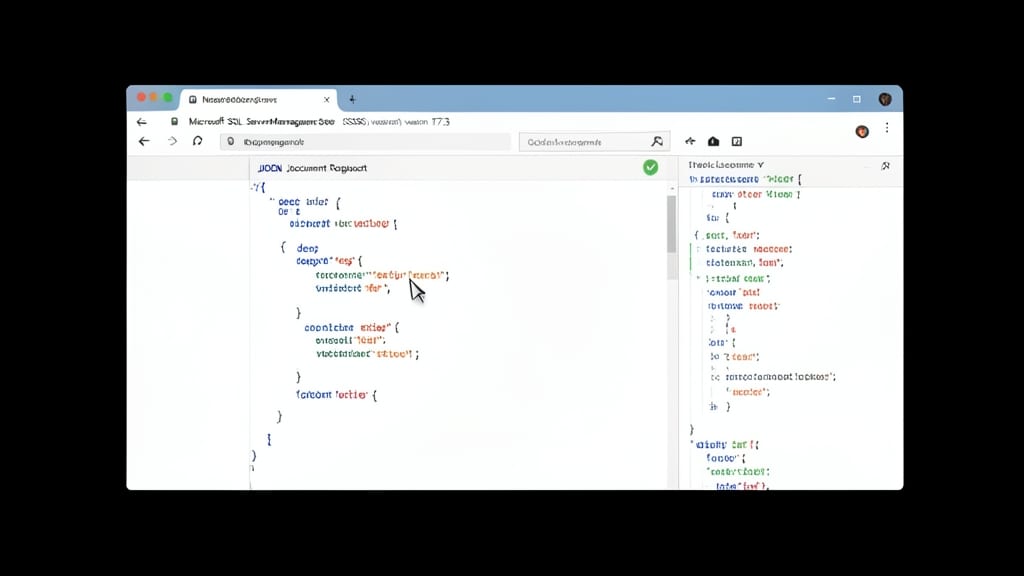Open a new tab with plus button

pyautogui.click(x=352, y=99)
